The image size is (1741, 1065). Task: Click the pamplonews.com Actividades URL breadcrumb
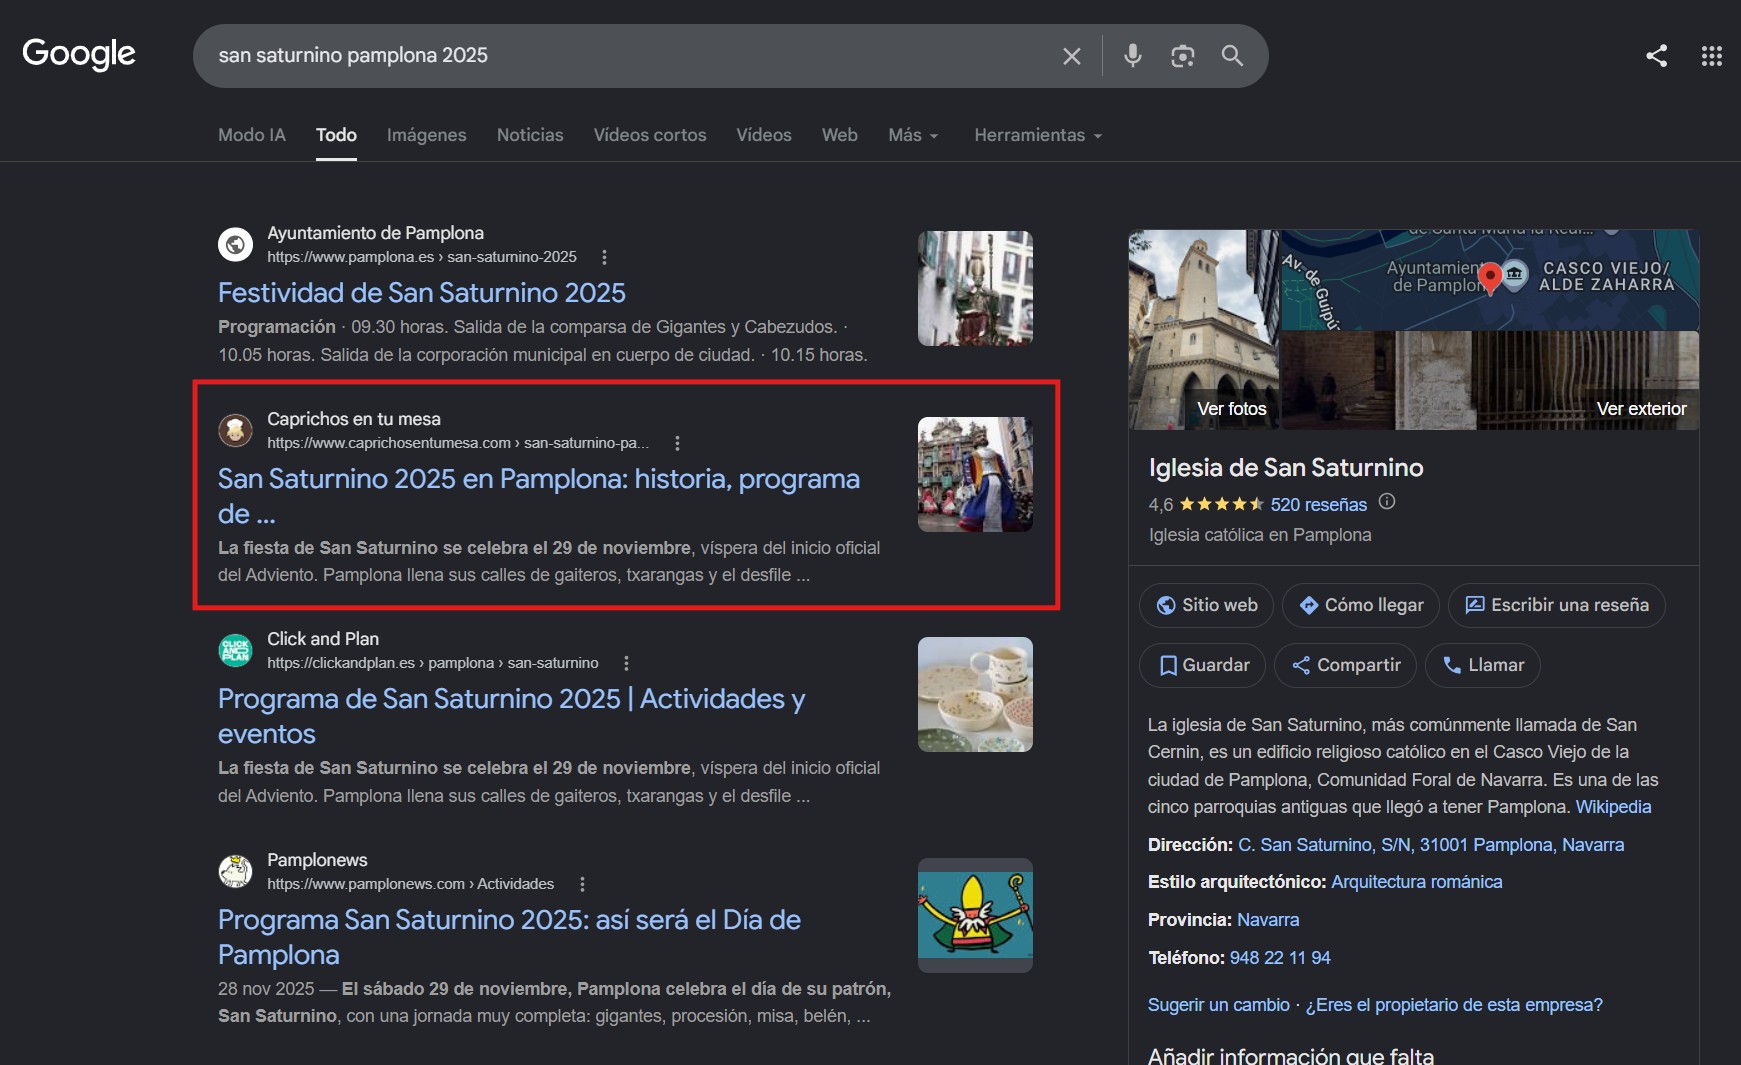pos(410,884)
